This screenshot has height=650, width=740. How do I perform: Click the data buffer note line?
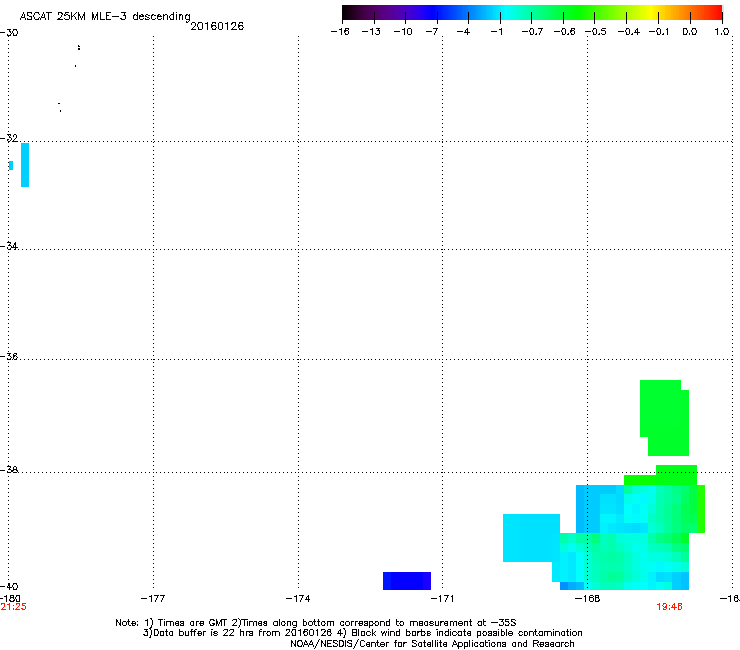pos(362,633)
